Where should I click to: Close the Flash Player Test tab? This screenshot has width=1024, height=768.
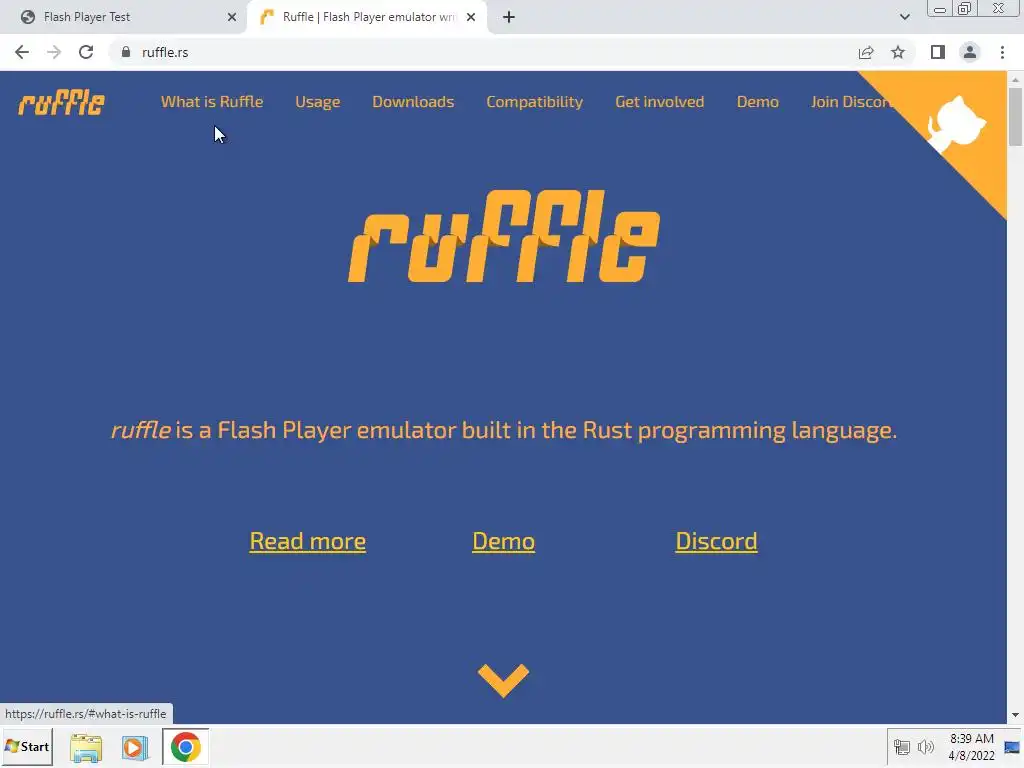(x=232, y=17)
